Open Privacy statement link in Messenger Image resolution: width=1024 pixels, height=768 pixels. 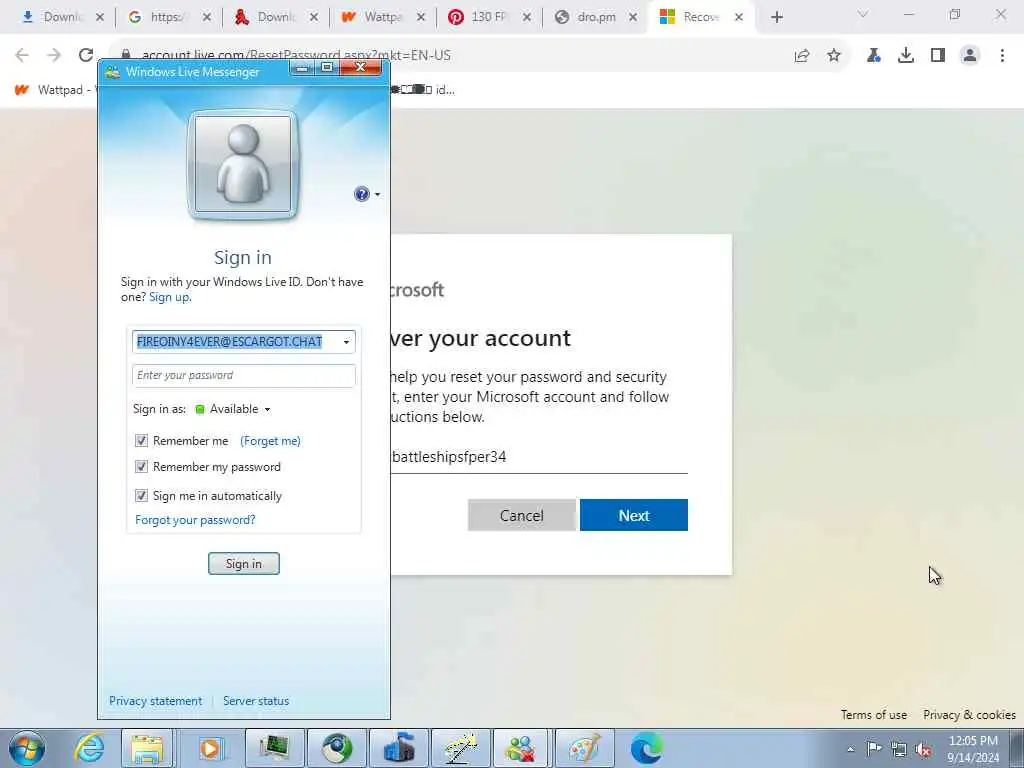click(155, 701)
